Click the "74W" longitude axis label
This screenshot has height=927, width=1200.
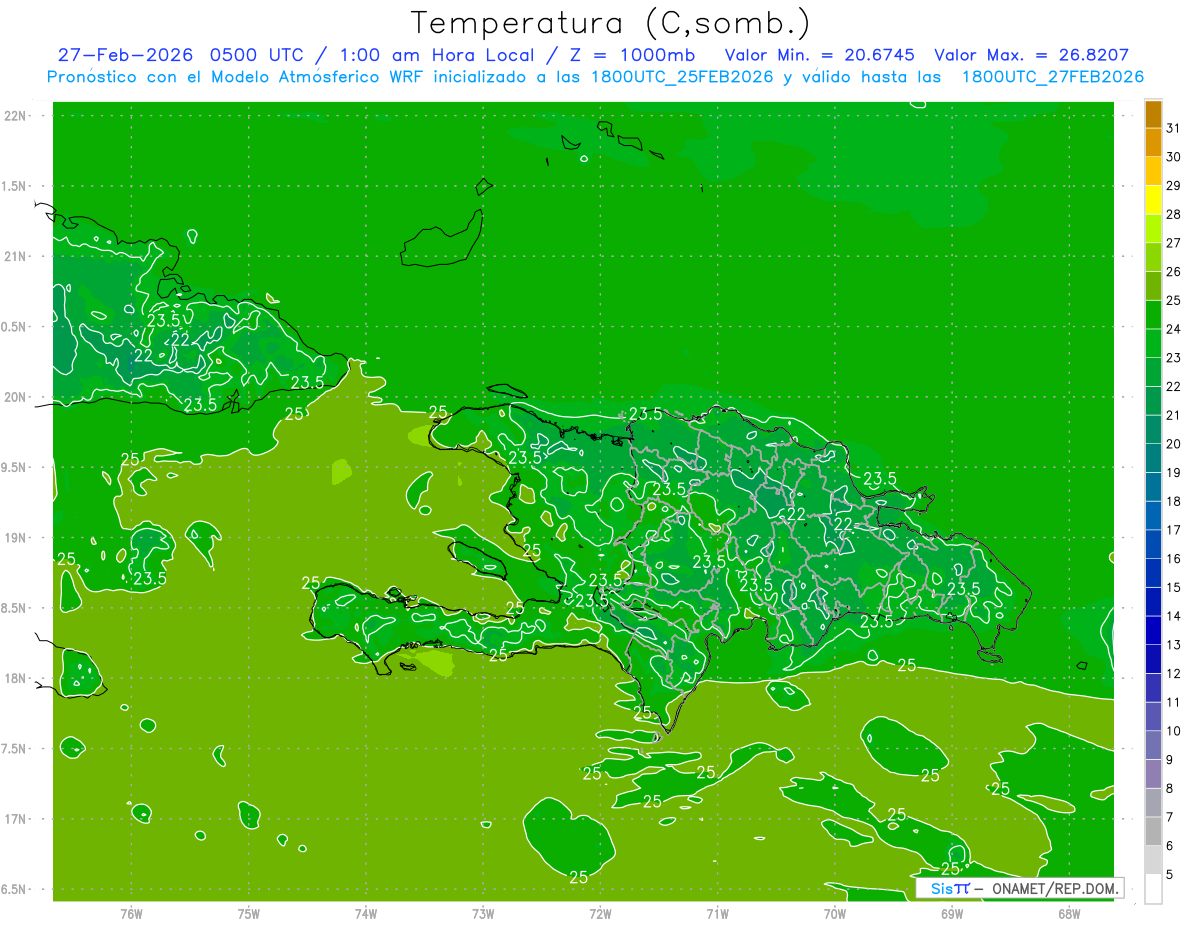pyautogui.click(x=366, y=913)
